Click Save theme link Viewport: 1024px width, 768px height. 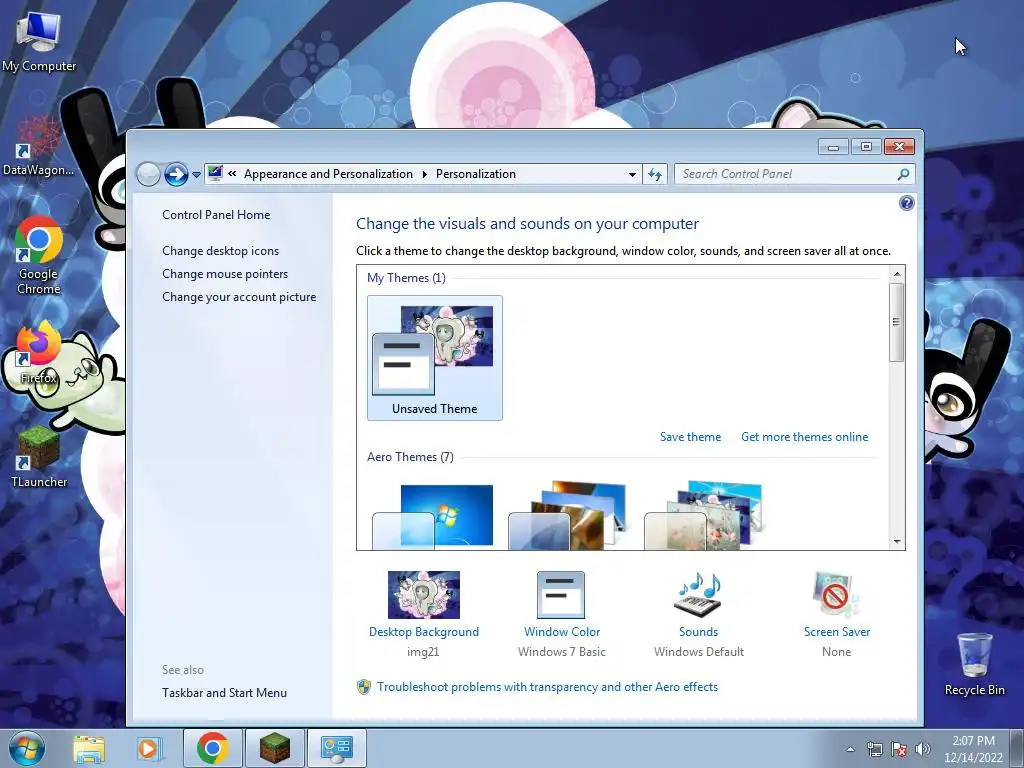(x=690, y=437)
